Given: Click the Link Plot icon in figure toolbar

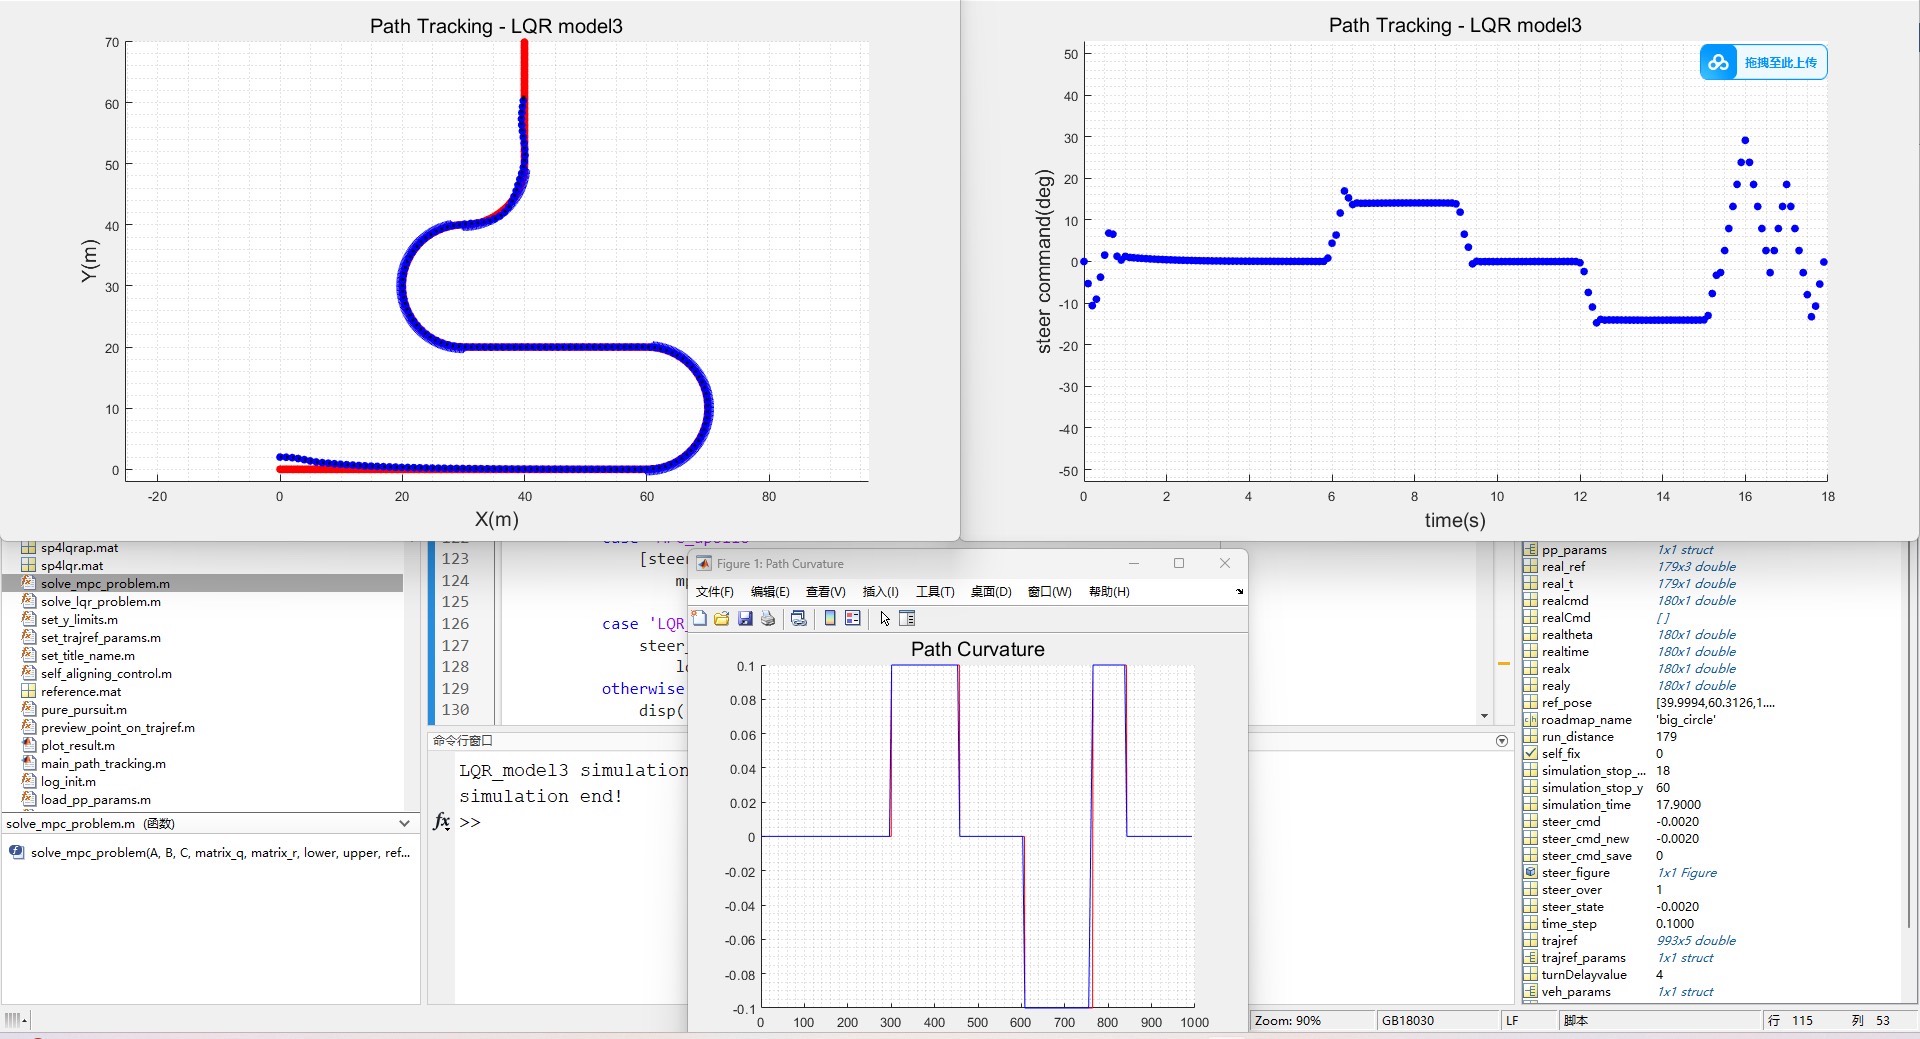Looking at the screenshot, I should (x=798, y=619).
